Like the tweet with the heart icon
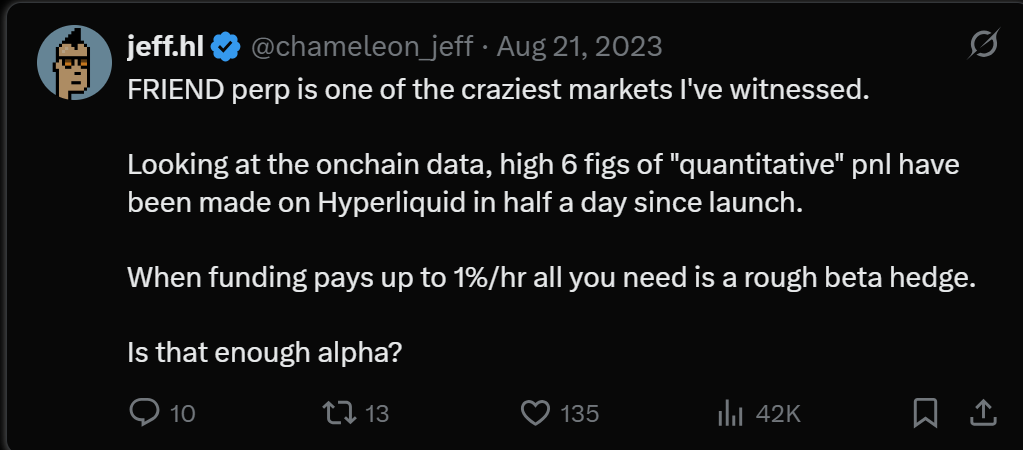The width and height of the screenshot is (1023, 450). 536,413
